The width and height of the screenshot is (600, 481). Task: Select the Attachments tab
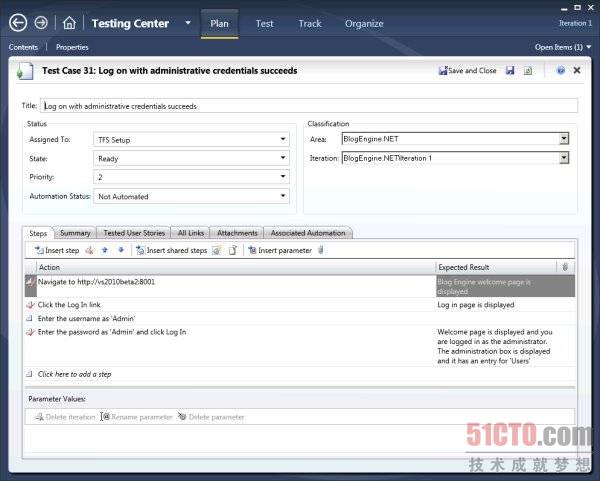pos(237,233)
